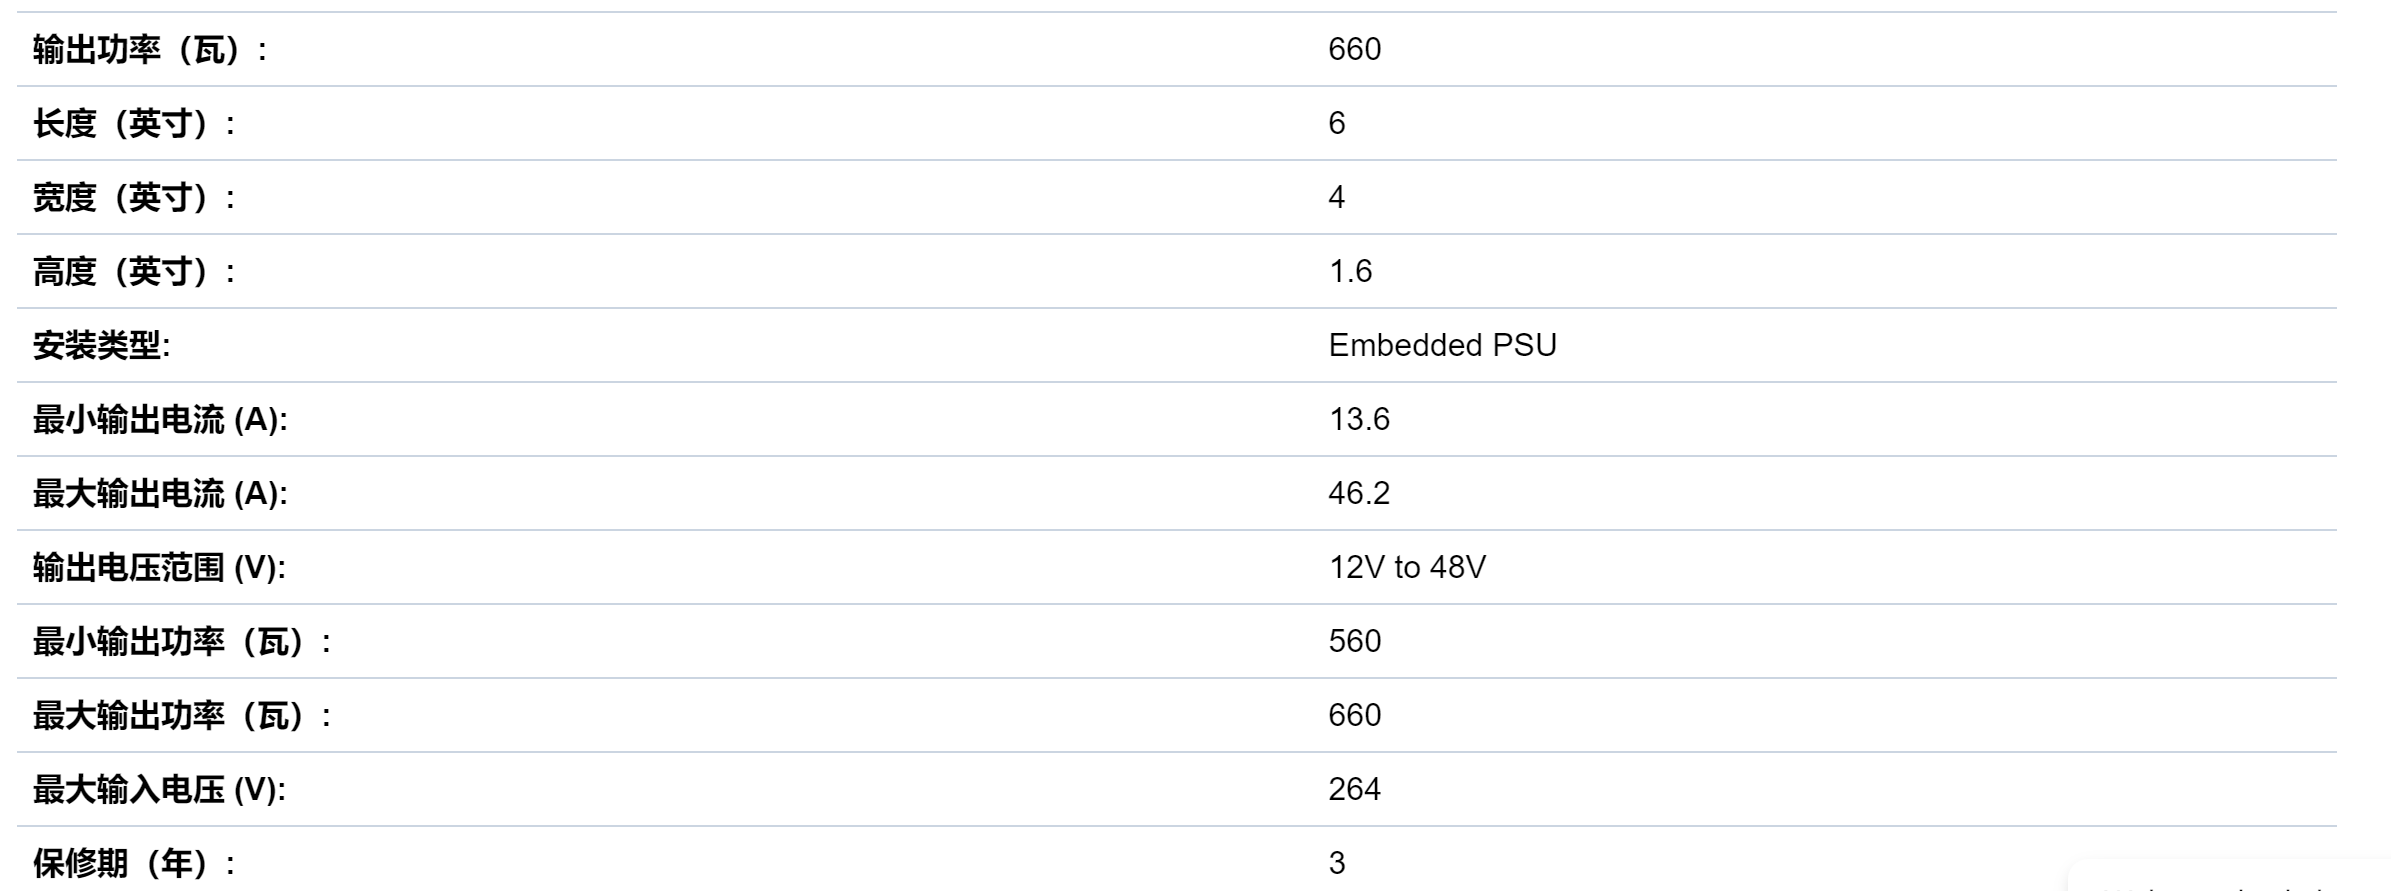Click the 最大输出功率（瓦） label

click(x=181, y=716)
